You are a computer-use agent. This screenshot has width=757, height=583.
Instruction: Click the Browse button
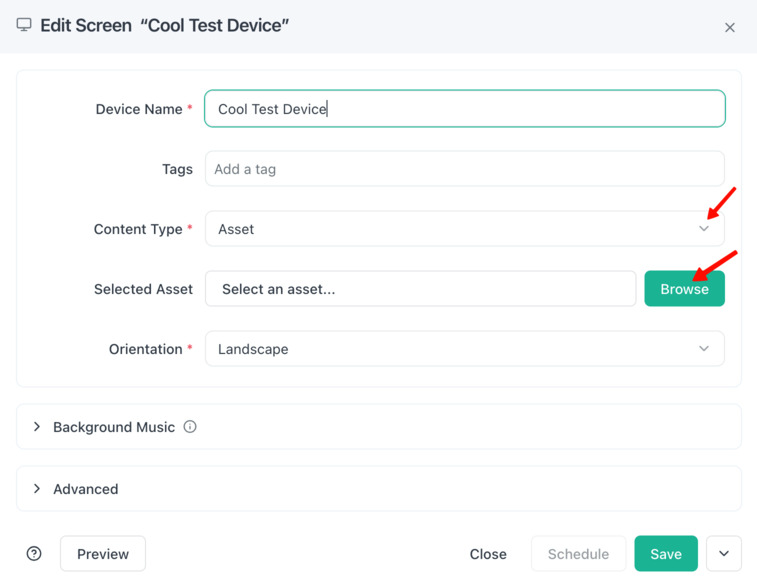click(x=684, y=289)
